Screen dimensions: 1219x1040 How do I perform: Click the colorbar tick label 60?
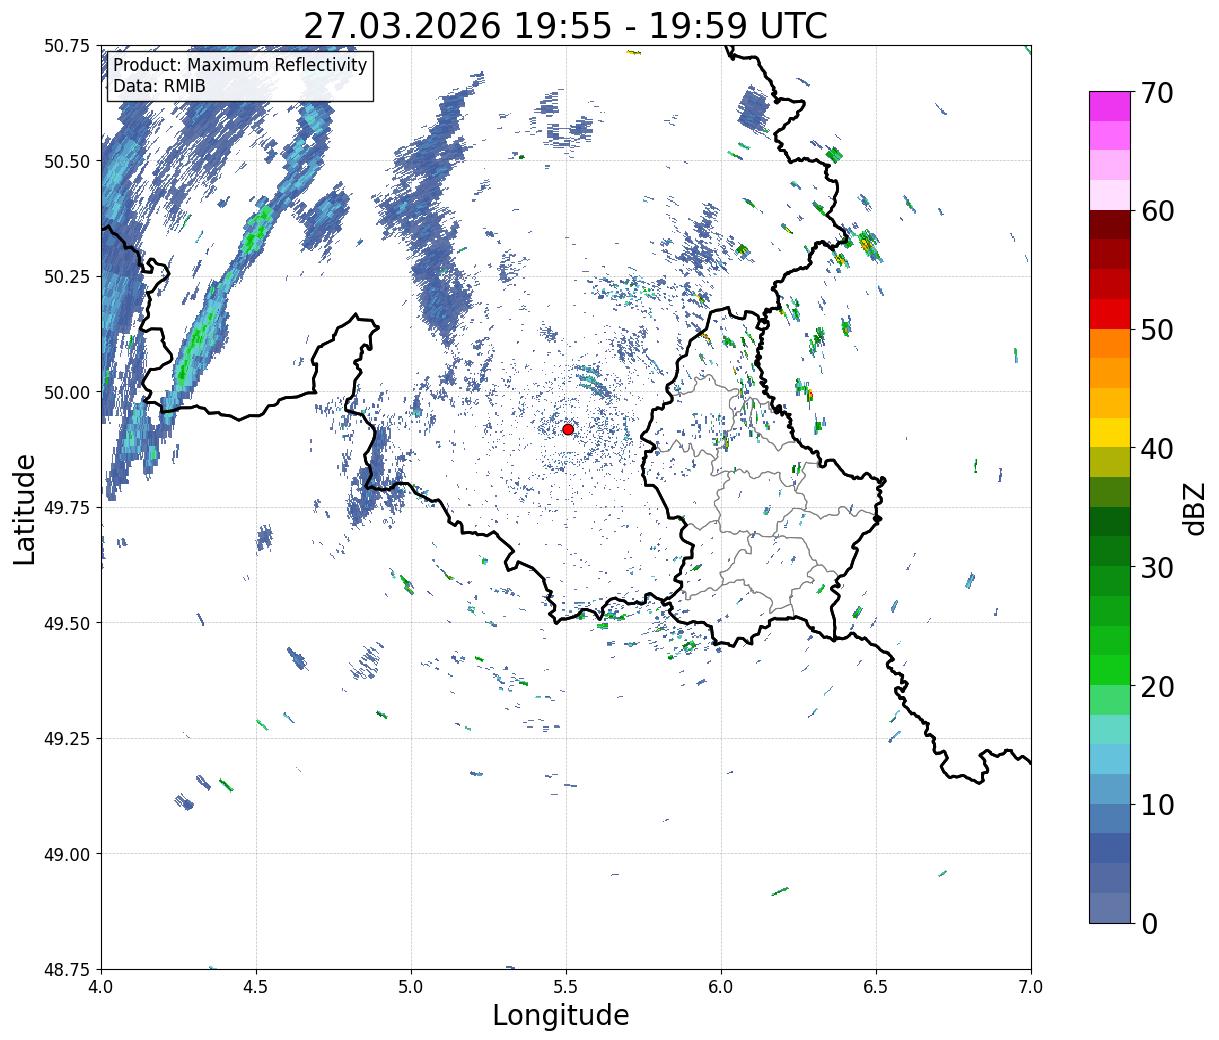(x=1158, y=211)
